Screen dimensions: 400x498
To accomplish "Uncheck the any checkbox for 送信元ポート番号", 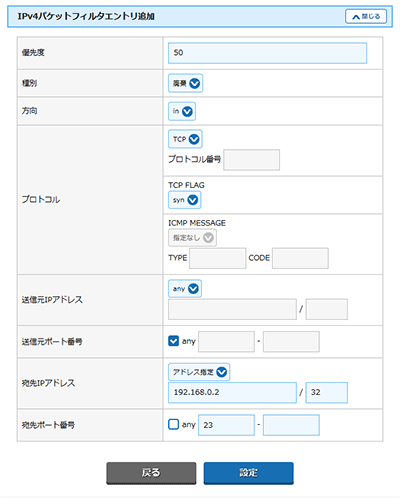I will point(173,341).
